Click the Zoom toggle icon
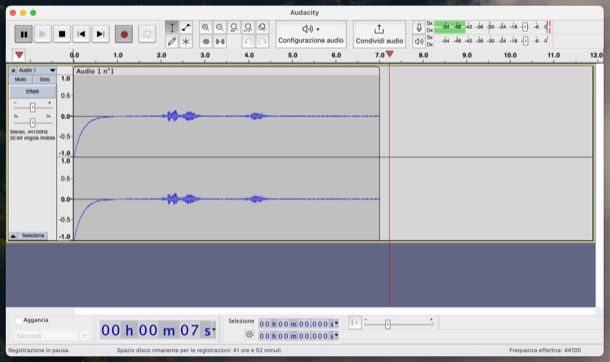This screenshot has height=362, width=610. click(263, 28)
